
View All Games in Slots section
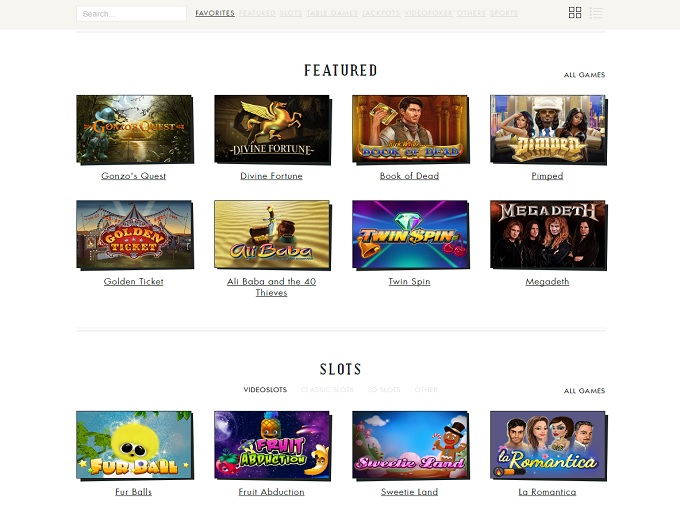point(584,391)
